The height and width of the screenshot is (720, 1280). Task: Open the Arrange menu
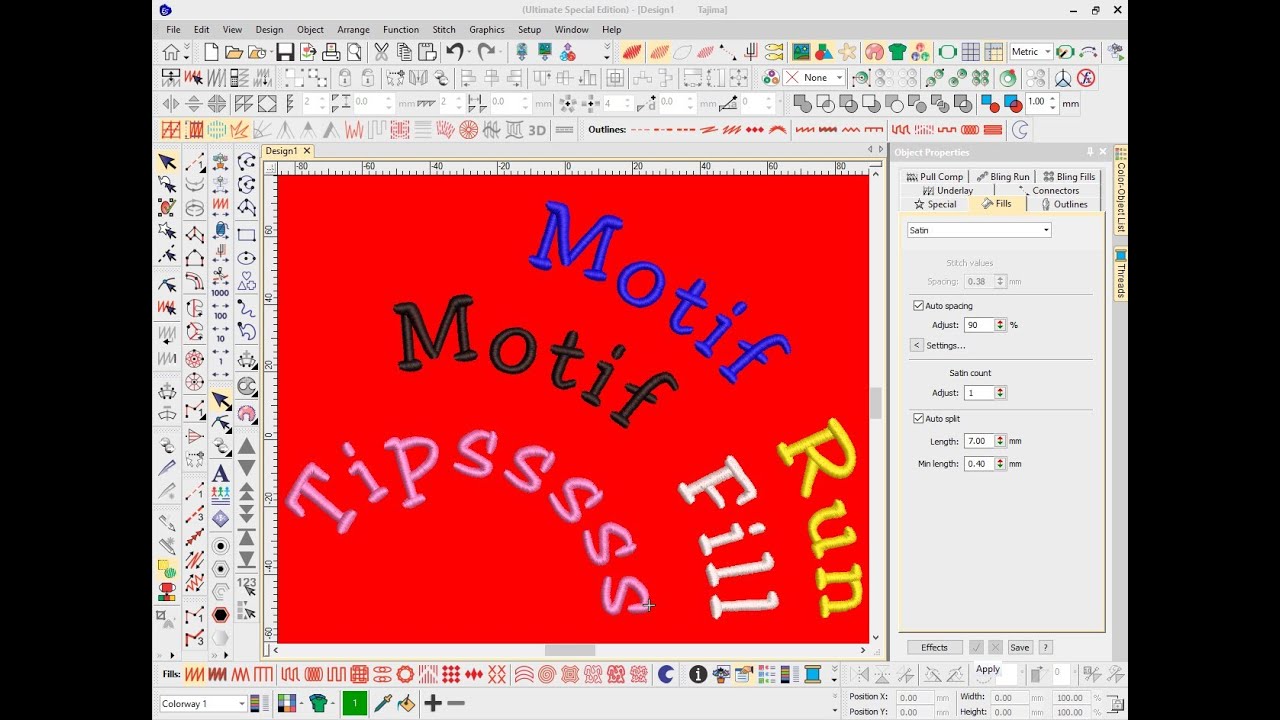click(353, 30)
